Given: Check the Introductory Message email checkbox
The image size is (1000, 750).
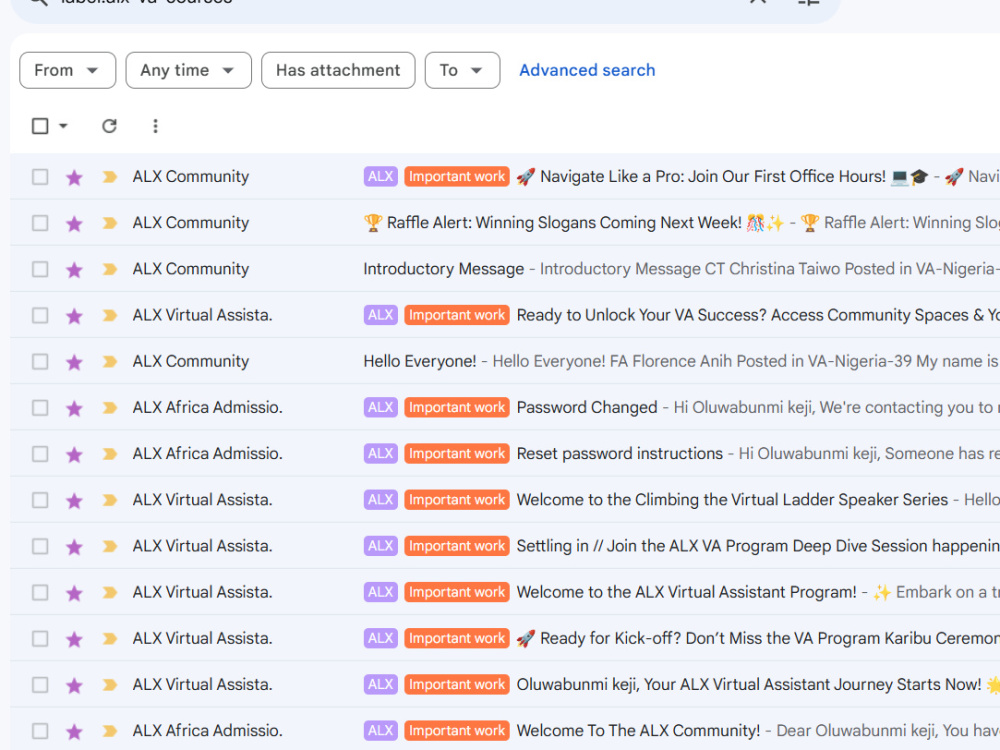Looking at the screenshot, I should 40,269.
